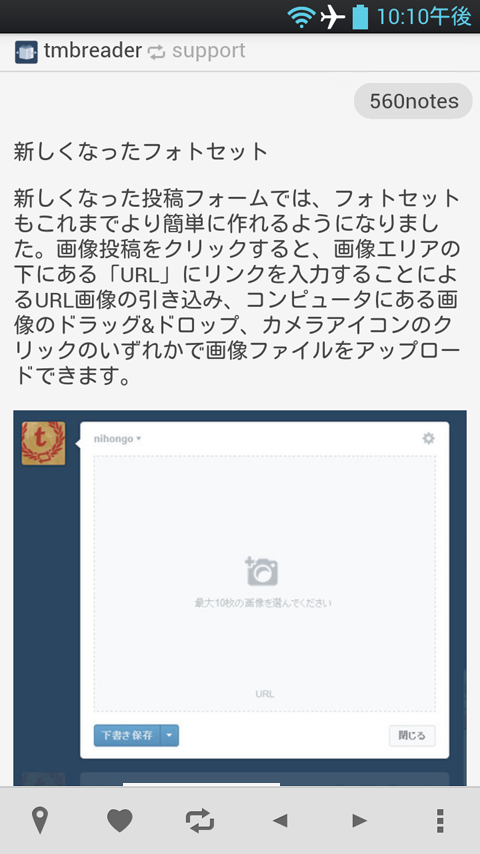Tap the reblog arrows icon beside tmbreader
The height and width of the screenshot is (854, 480).
tap(156, 52)
